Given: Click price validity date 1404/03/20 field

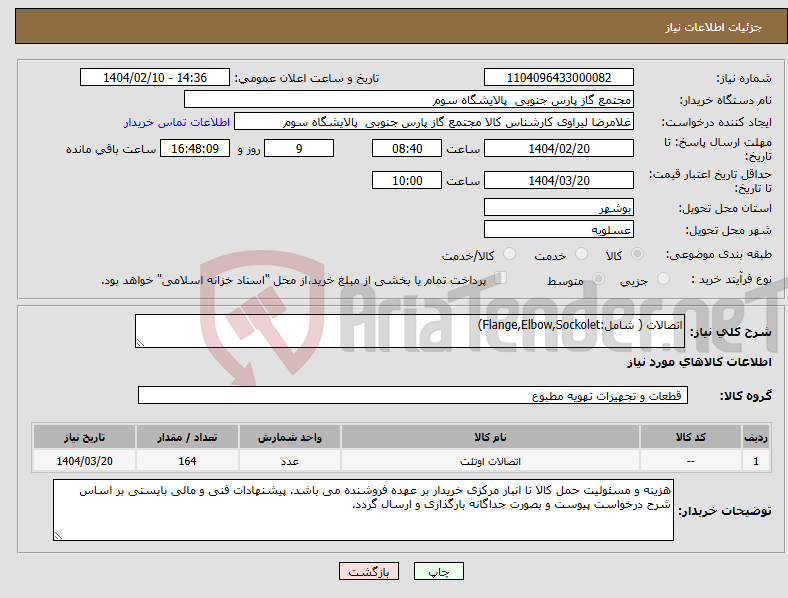Looking at the screenshot, I should [x=558, y=180].
